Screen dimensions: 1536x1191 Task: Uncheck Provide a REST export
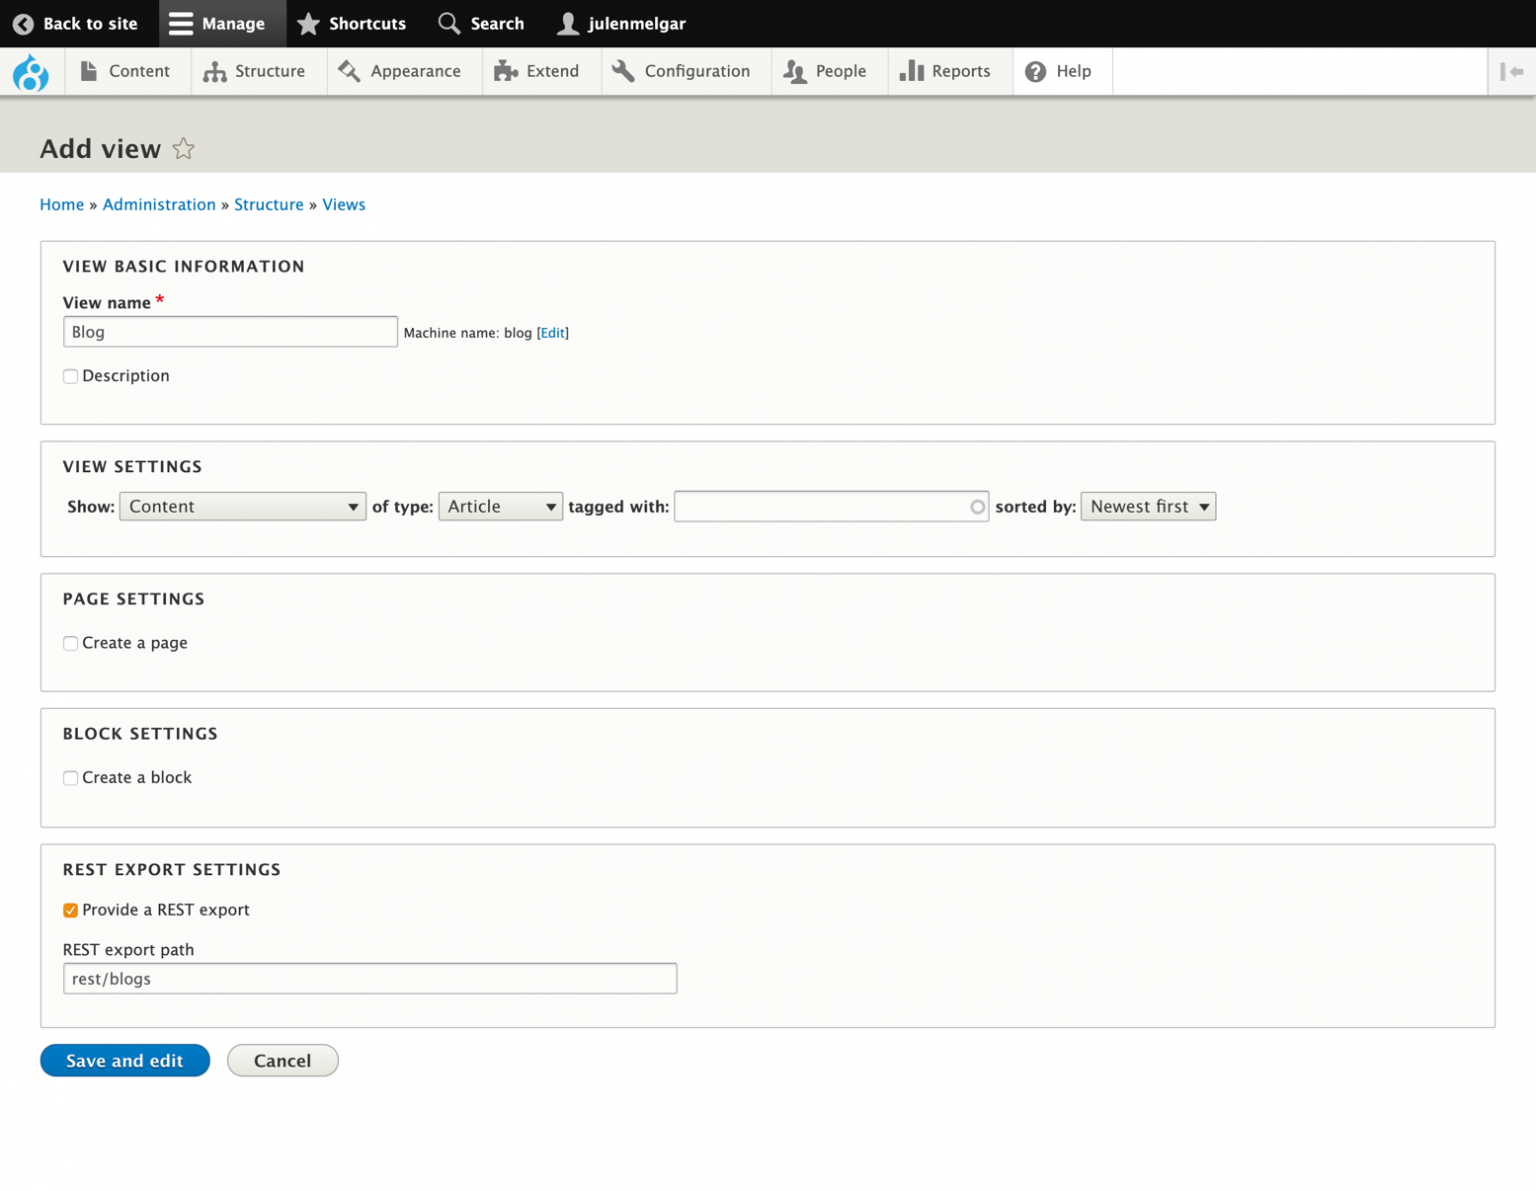pyautogui.click(x=70, y=910)
